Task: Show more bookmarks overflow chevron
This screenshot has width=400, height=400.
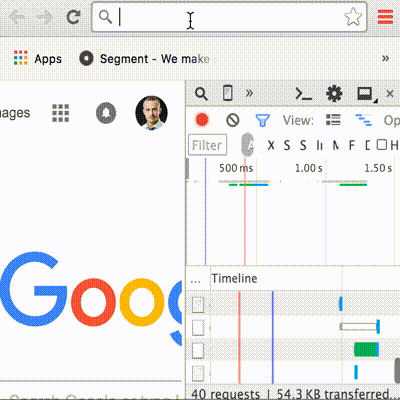Action: tap(385, 58)
